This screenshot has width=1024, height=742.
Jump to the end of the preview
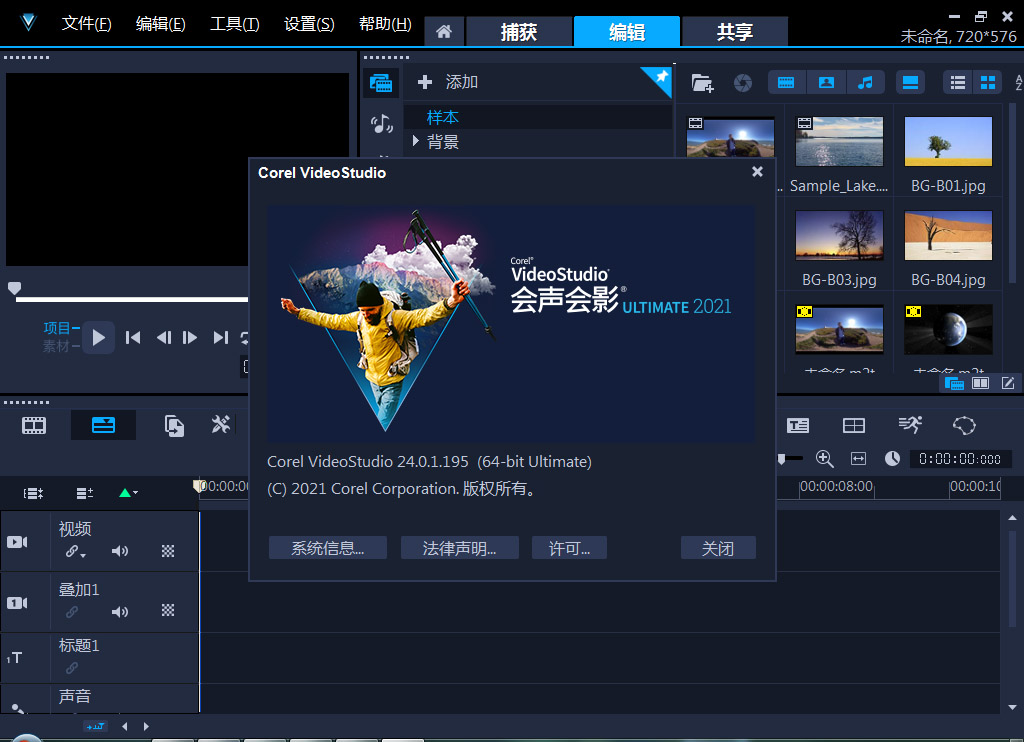[221, 337]
